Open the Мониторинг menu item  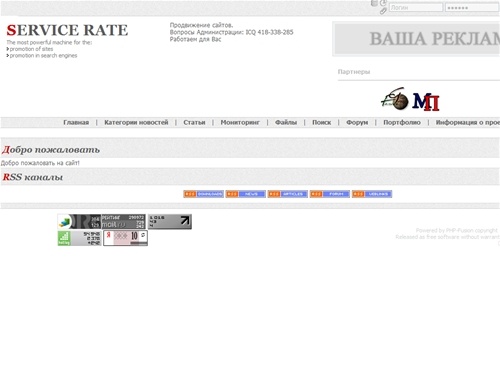click(x=240, y=122)
